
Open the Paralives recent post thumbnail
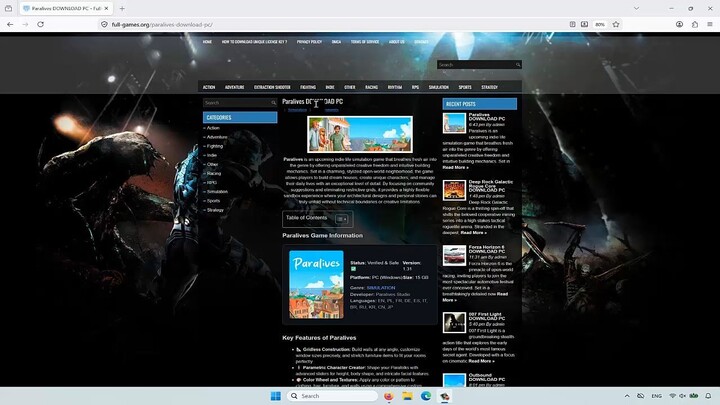click(454, 123)
